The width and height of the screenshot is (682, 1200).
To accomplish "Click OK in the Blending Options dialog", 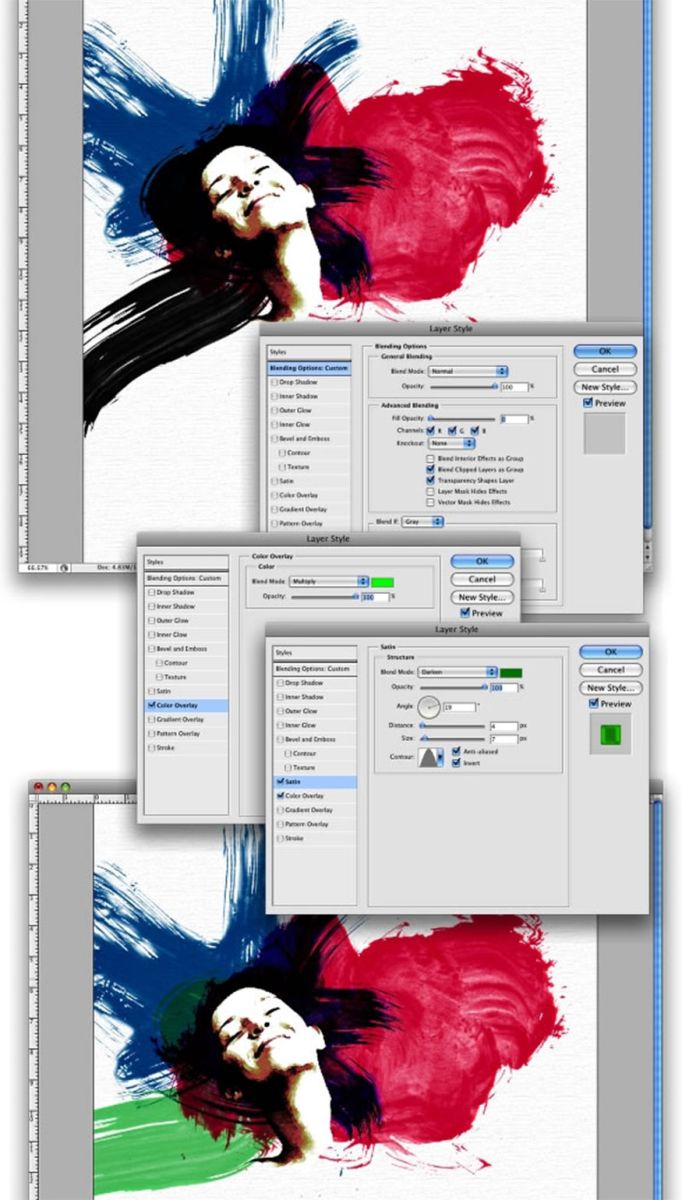I will click(605, 351).
